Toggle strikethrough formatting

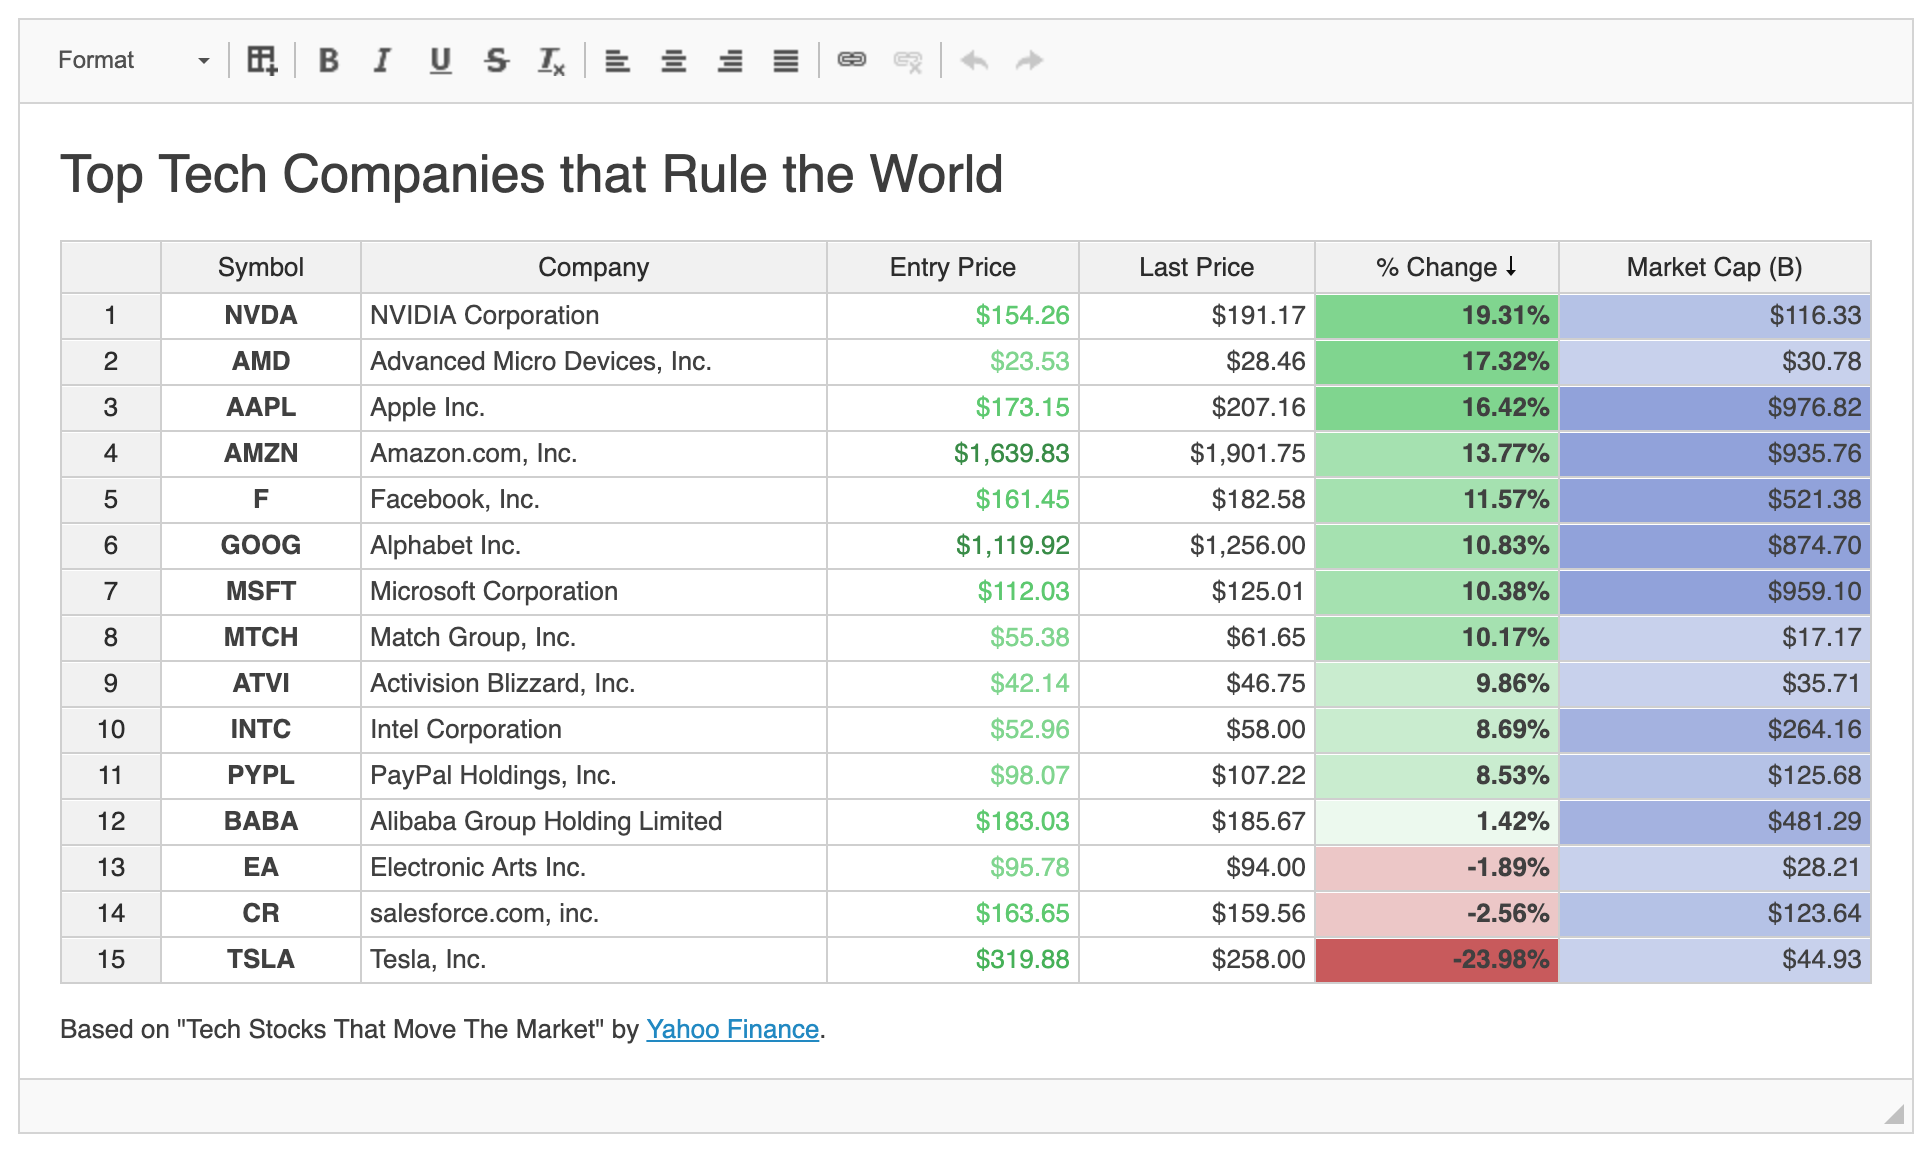click(496, 61)
